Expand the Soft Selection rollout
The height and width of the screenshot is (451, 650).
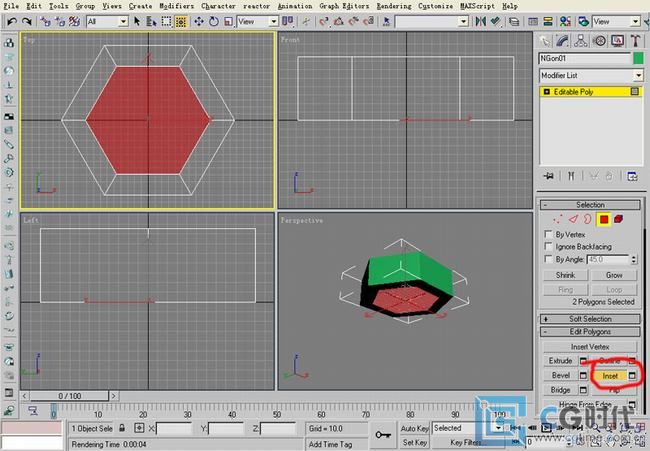(590, 319)
